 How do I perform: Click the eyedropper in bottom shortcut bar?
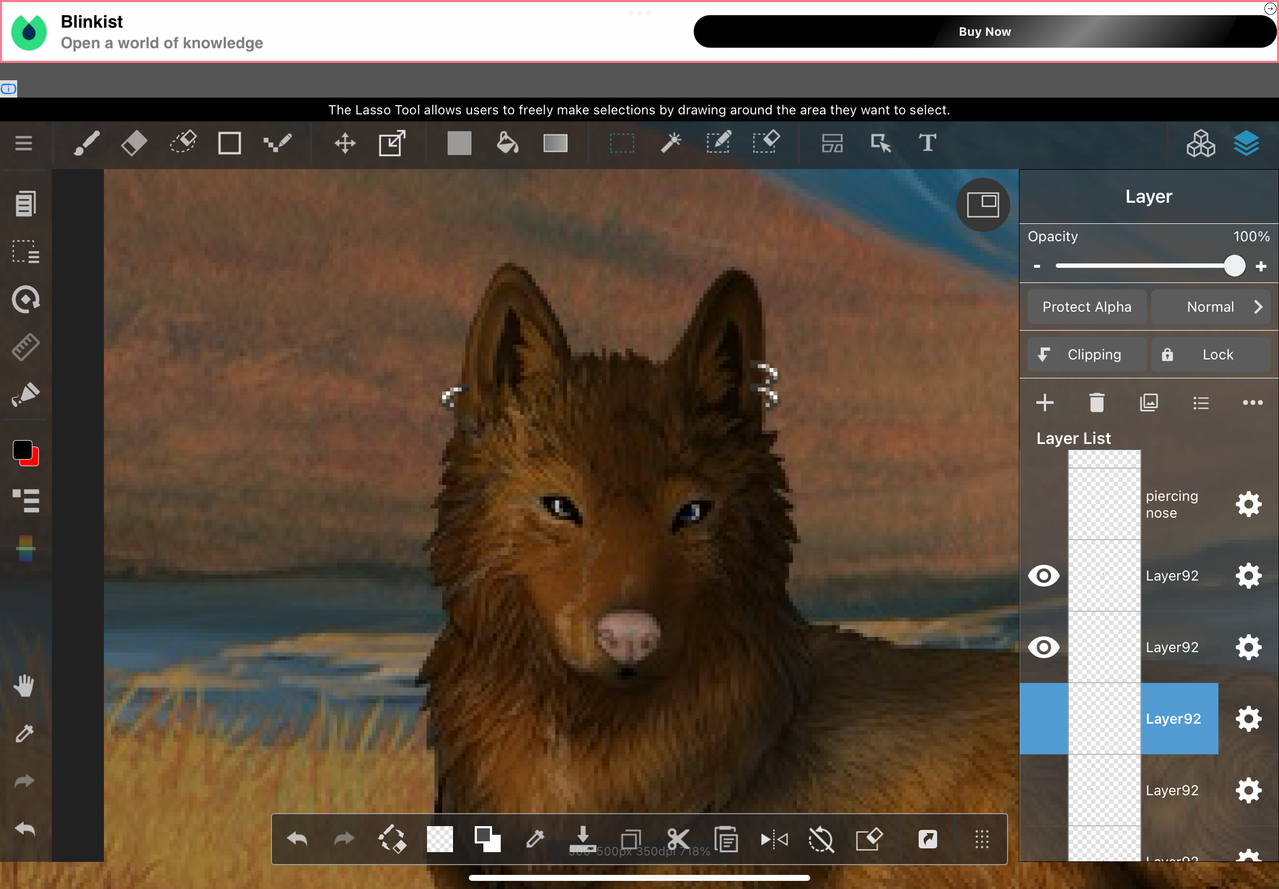535,839
